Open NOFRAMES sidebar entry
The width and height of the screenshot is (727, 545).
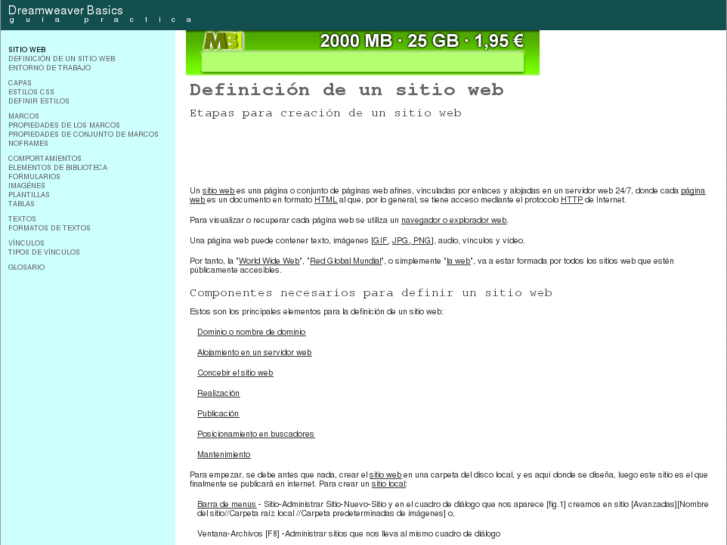[x=28, y=143]
